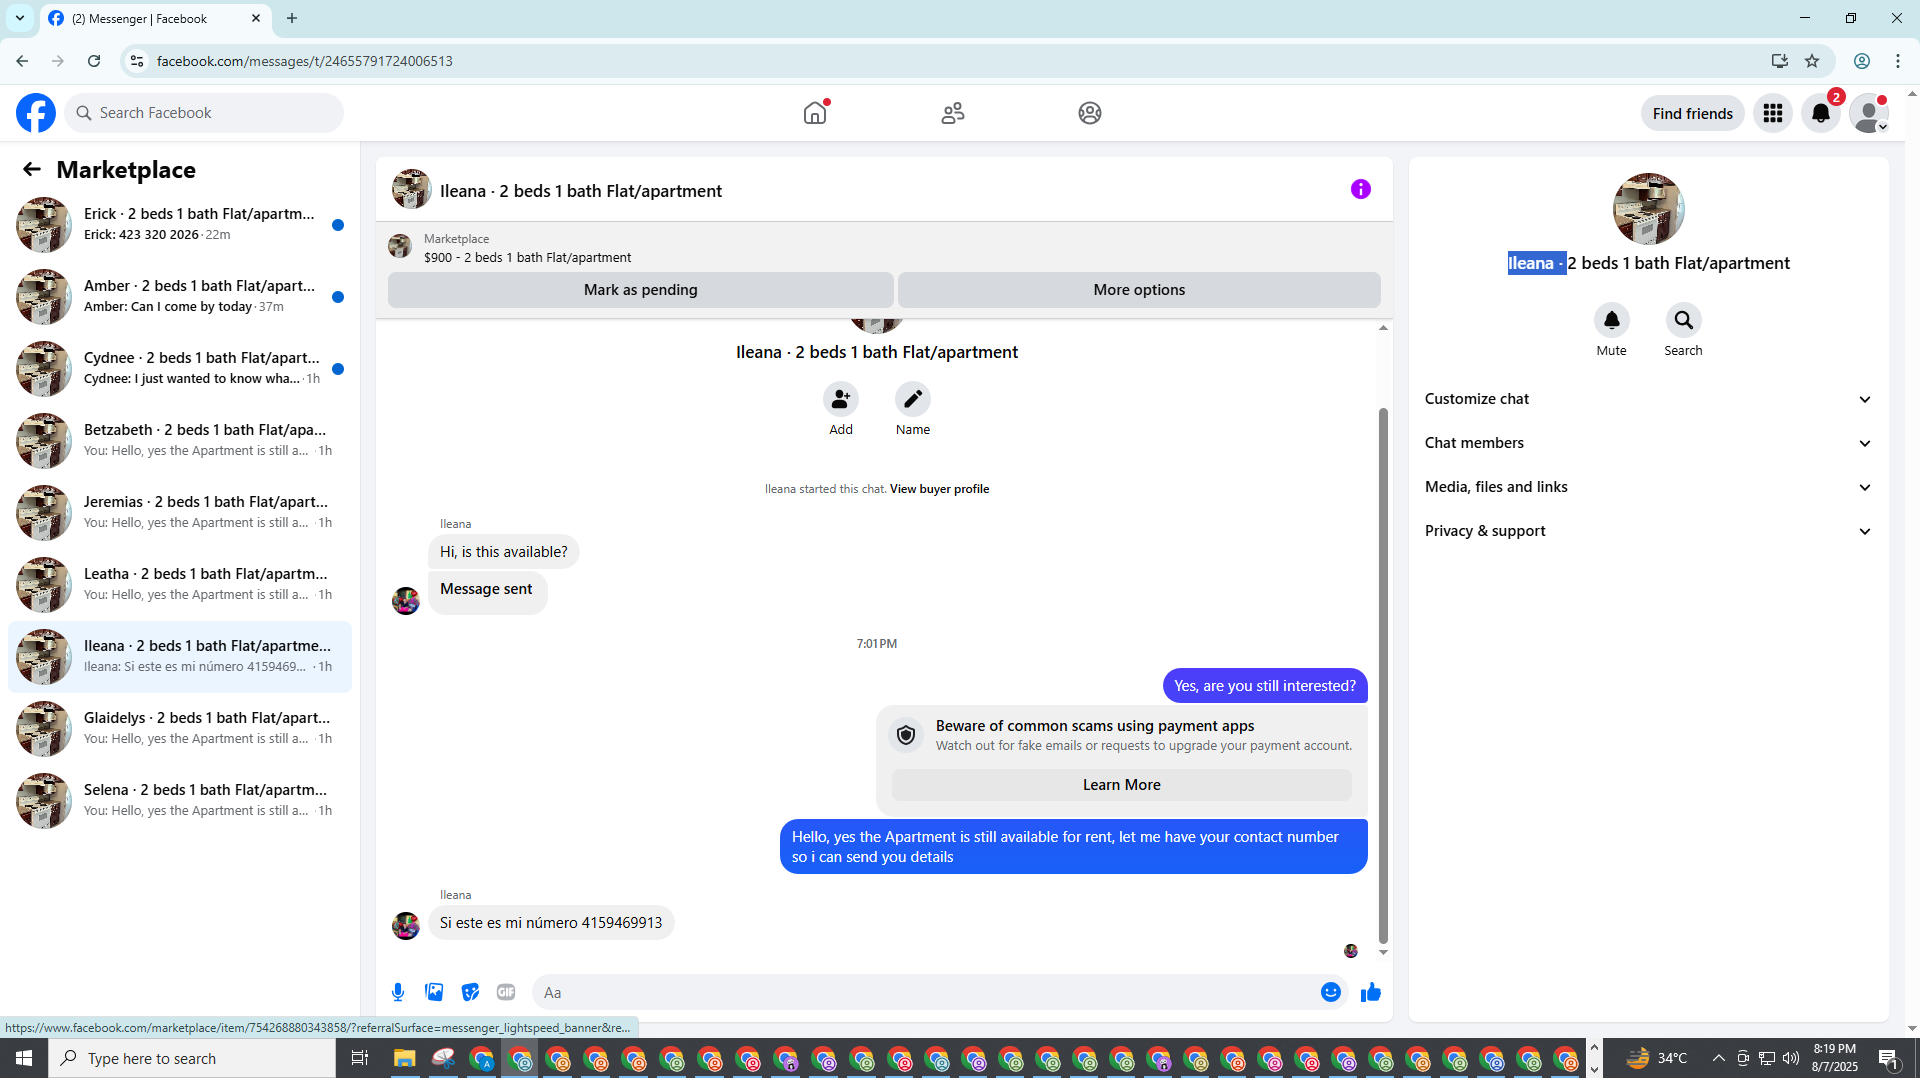Open Selena's apartment conversation
Image resolution: width=1920 pixels, height=1078 pixels.
[x=180, y=801]
